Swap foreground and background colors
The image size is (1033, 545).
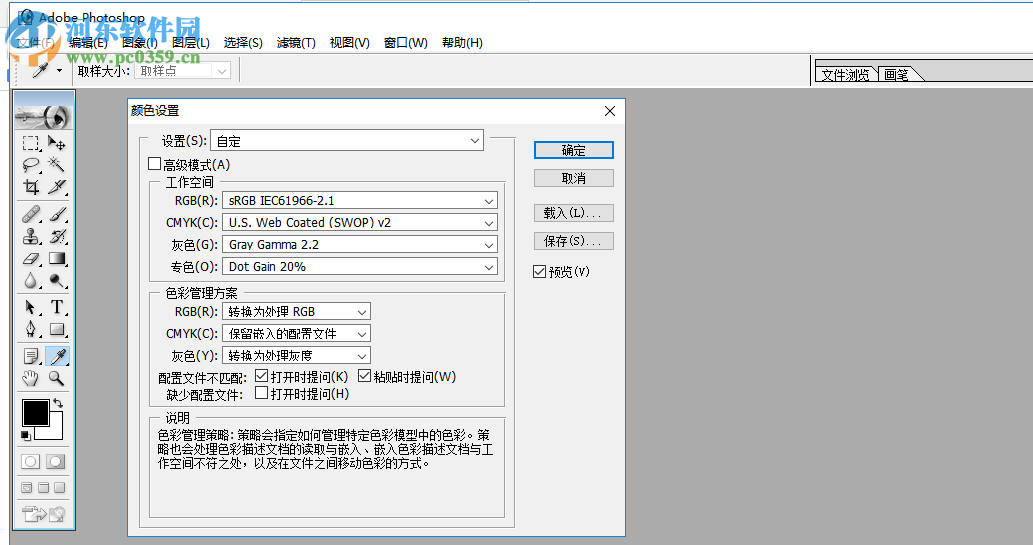coord(58,403)
